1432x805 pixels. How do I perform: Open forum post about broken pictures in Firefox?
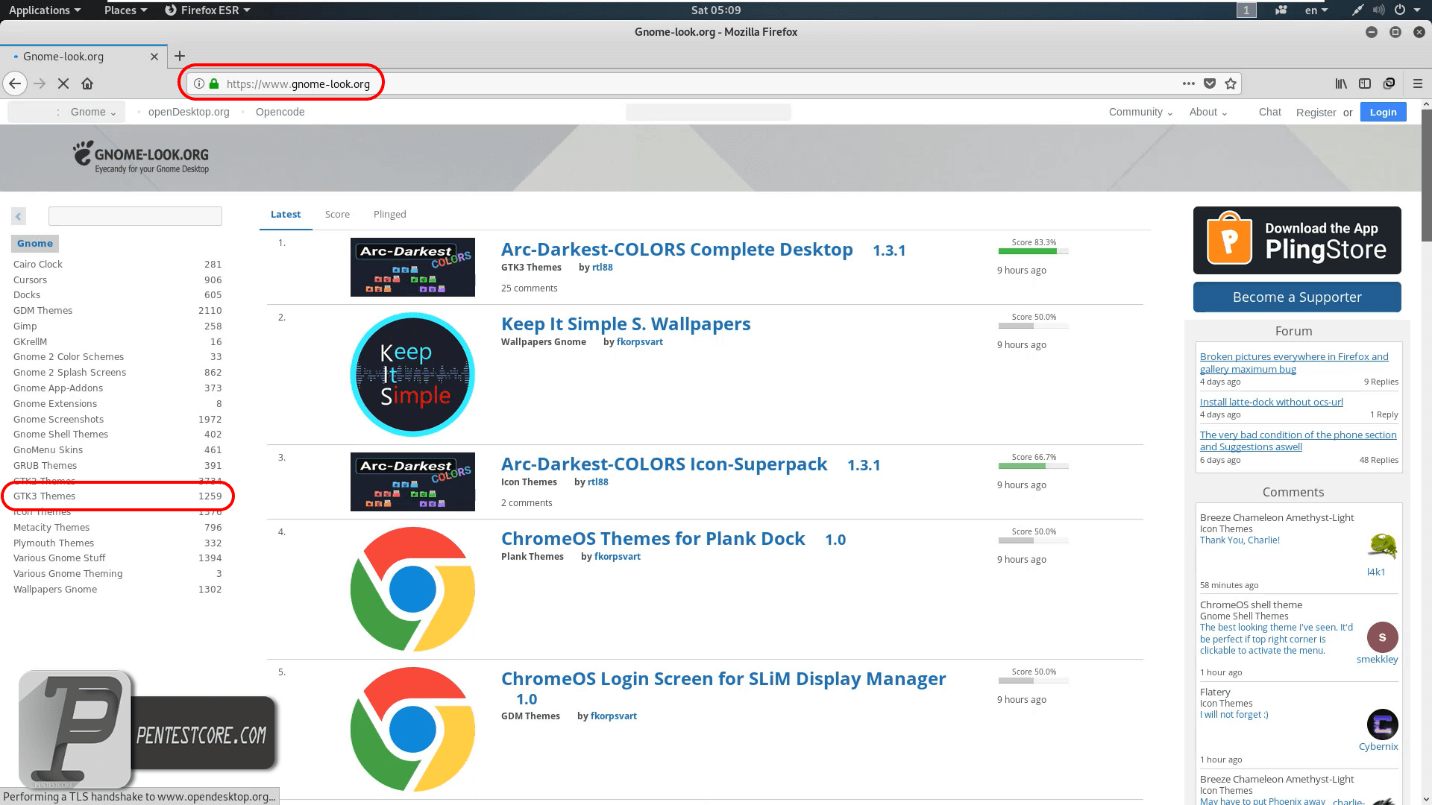pos(1294,363)
